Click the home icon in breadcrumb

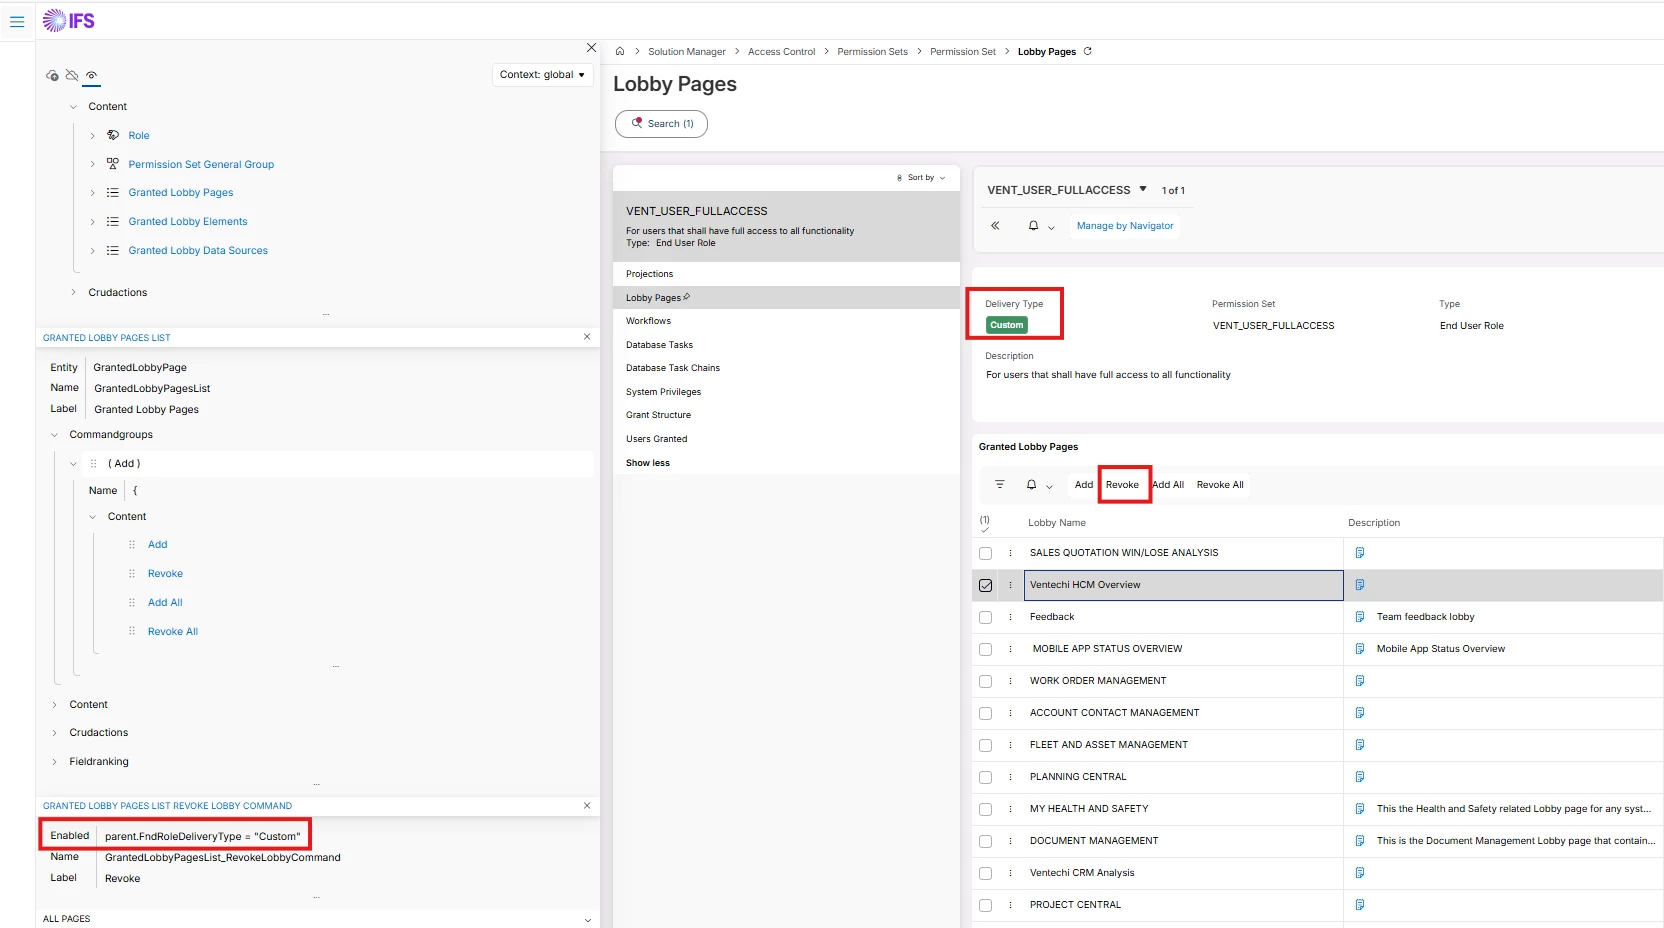[x=620, y=52]
